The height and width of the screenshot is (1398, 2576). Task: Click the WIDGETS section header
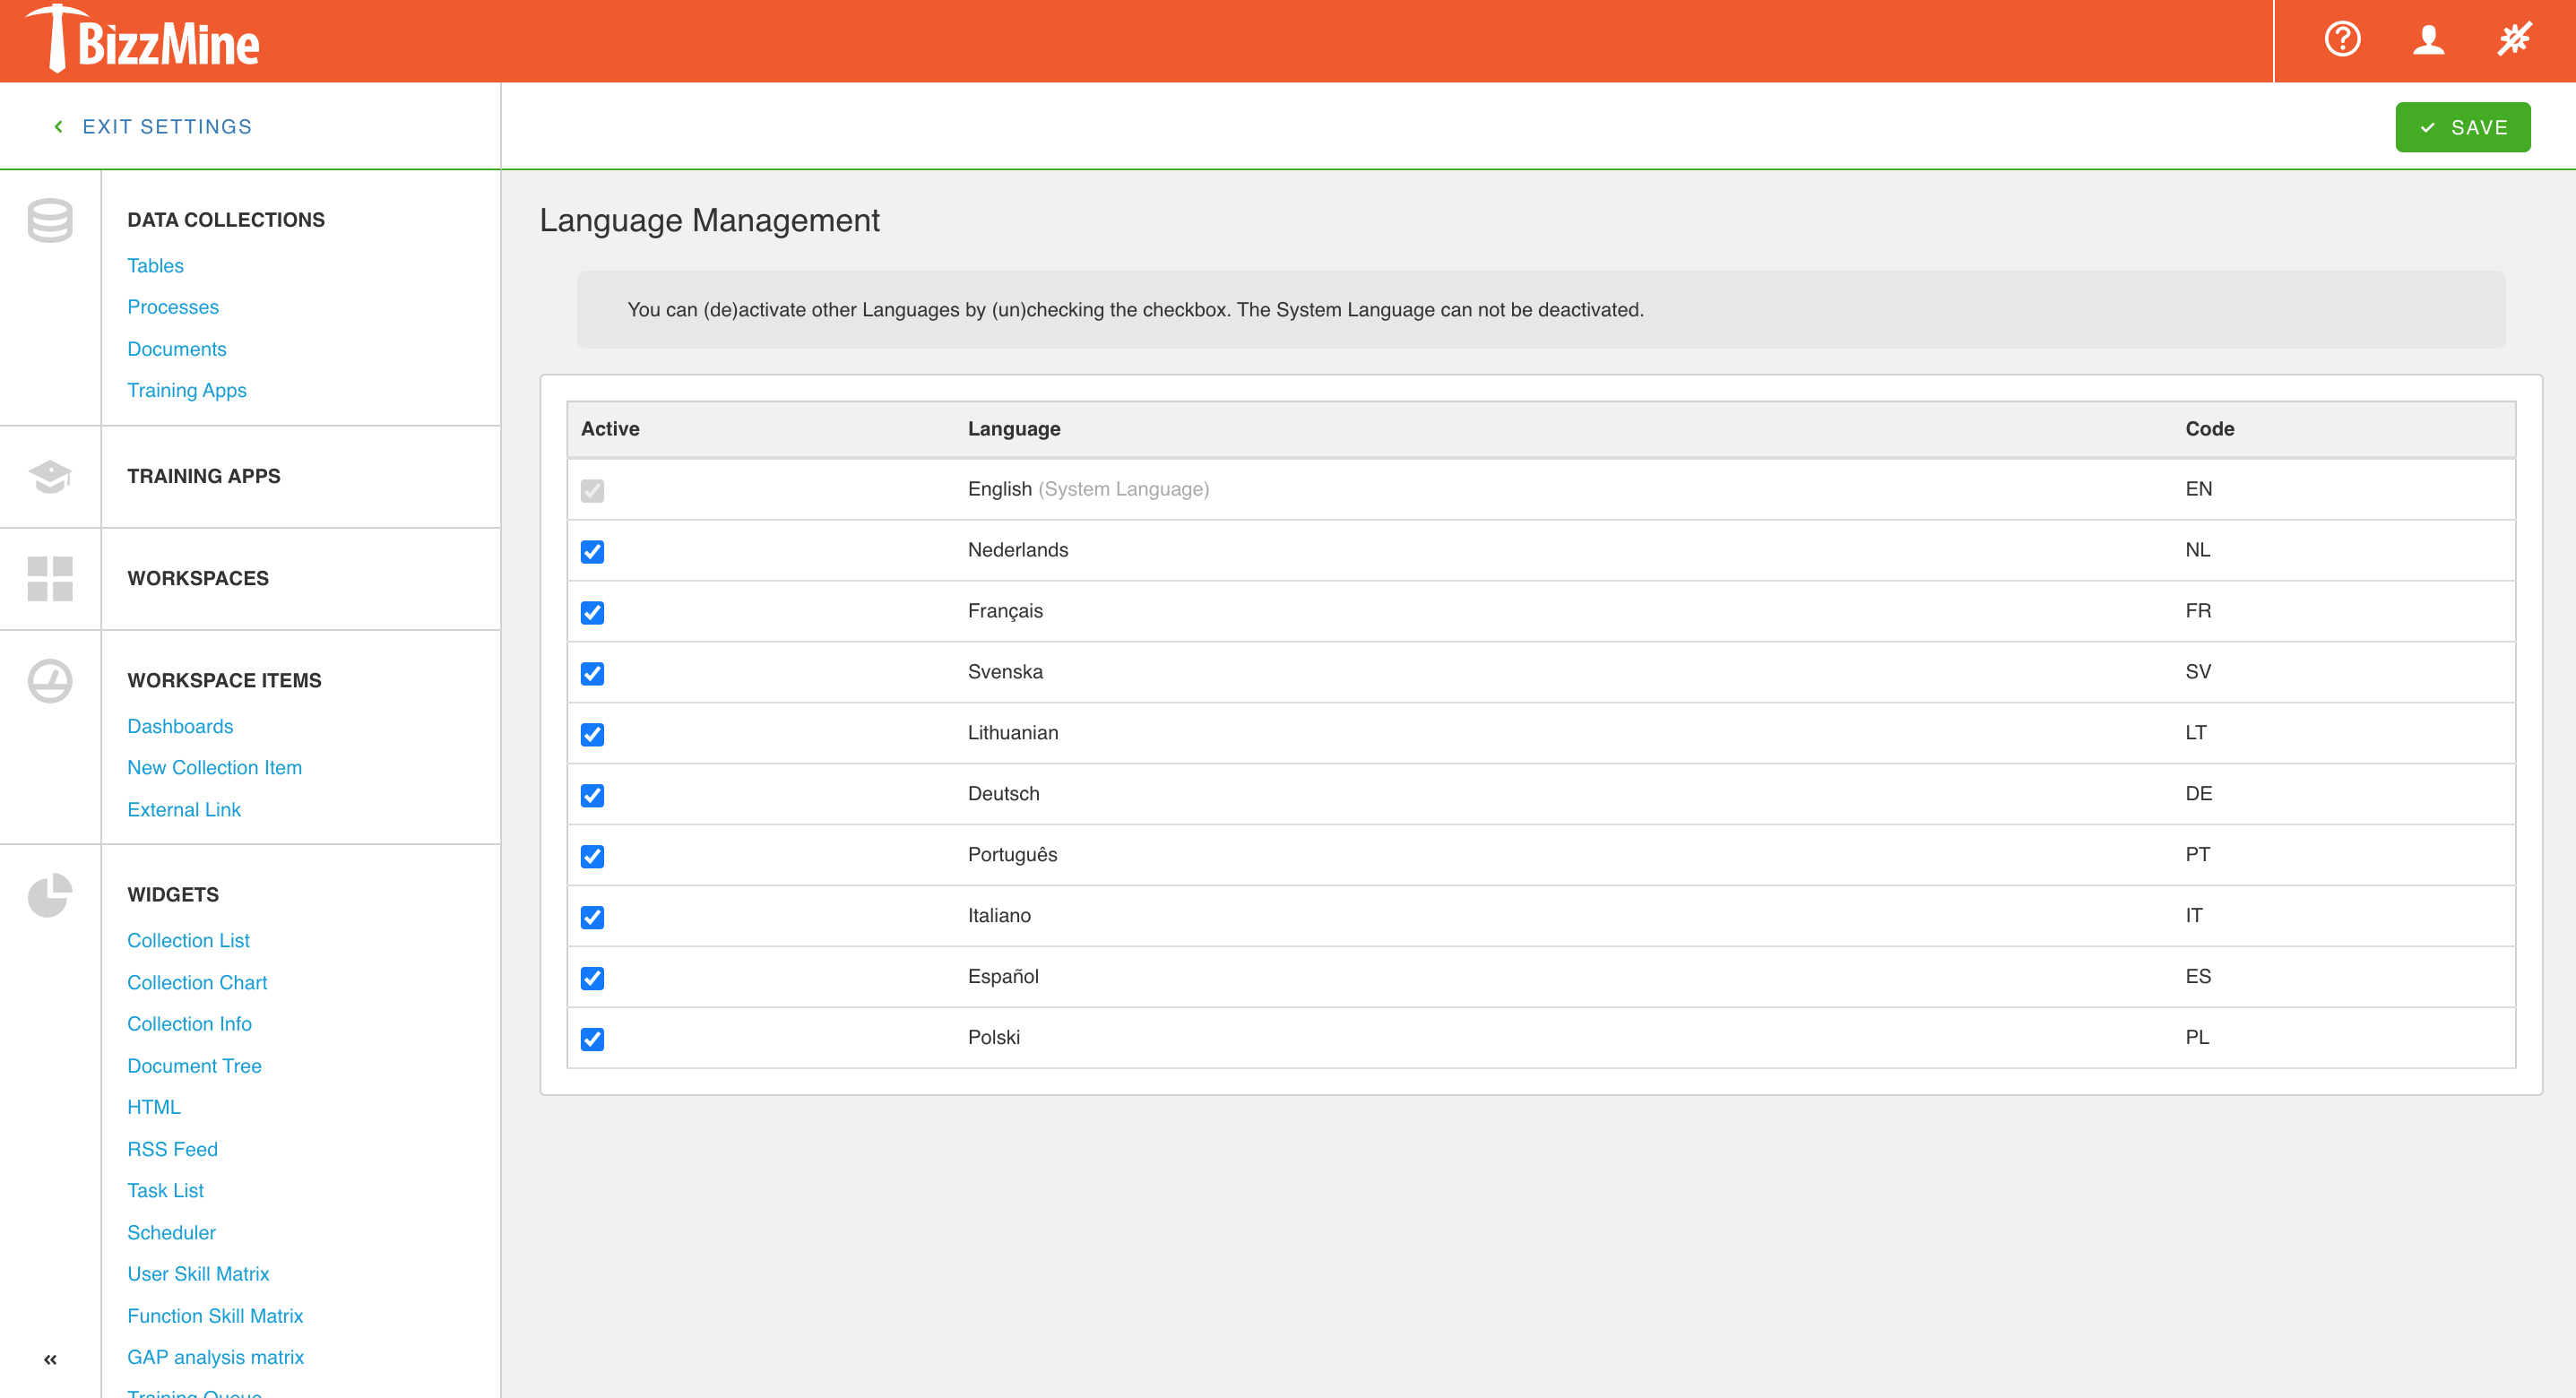(173, 894)
